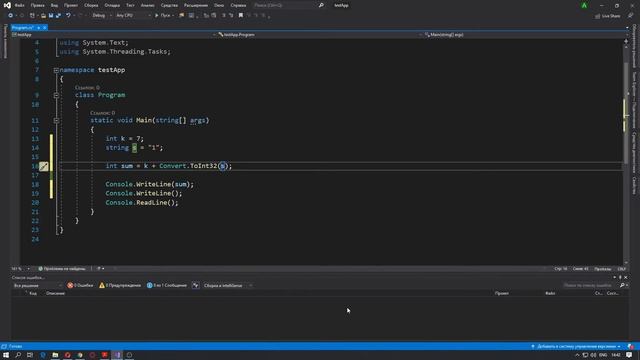Click the Live Share button
Viewport: 640px width, 360px height.
point(608,16)
